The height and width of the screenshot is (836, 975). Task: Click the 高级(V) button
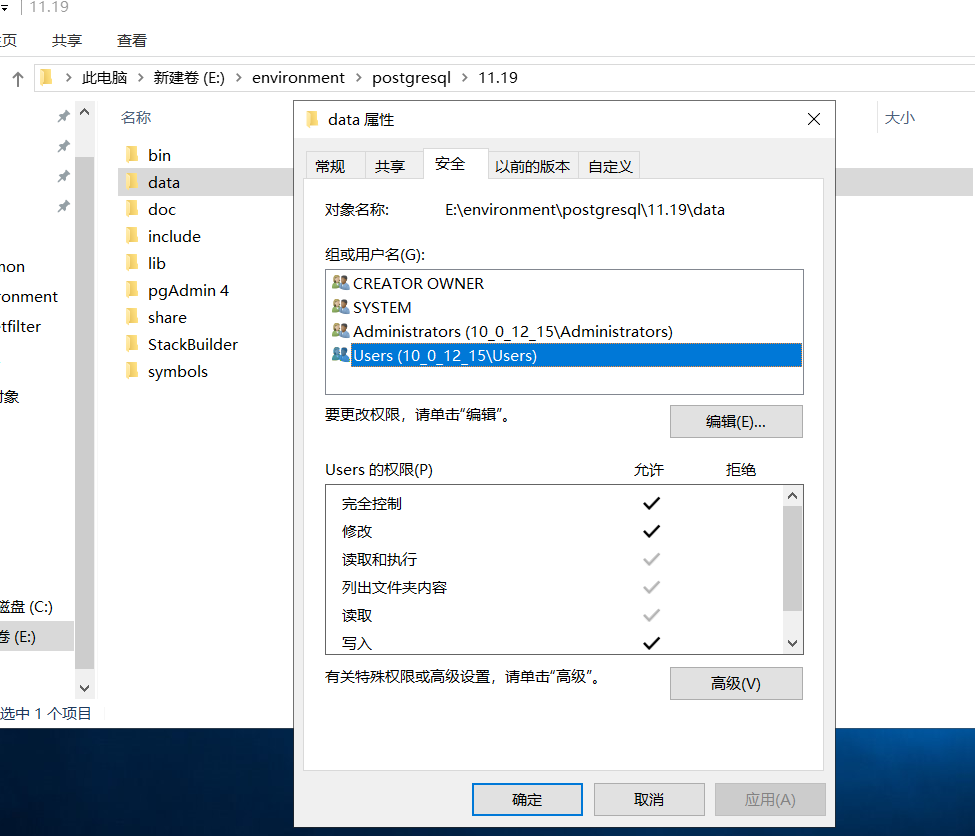tap(736, 684)
